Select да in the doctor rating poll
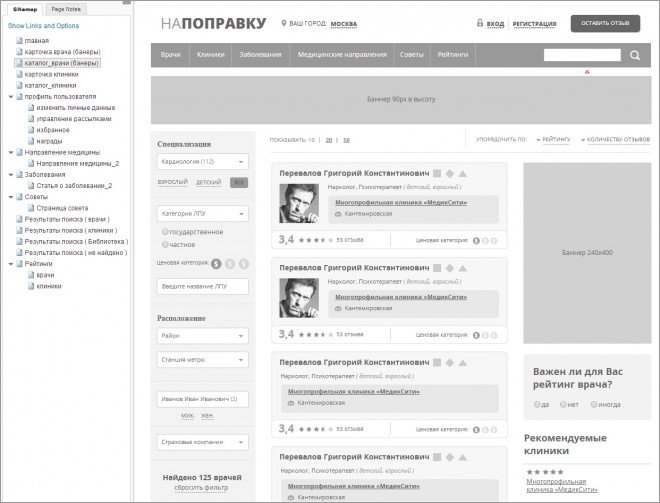660x503 pixels. (537, 405)
